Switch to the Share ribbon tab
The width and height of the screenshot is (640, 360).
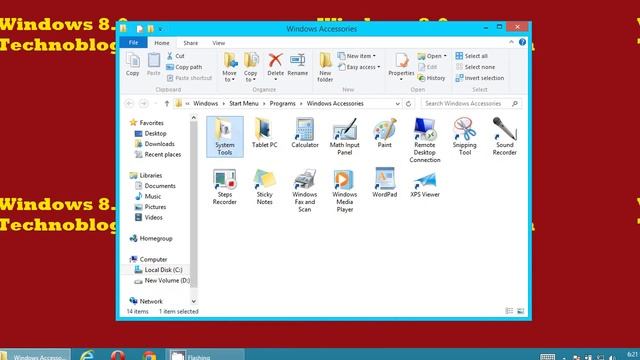[x=191, y=43]
